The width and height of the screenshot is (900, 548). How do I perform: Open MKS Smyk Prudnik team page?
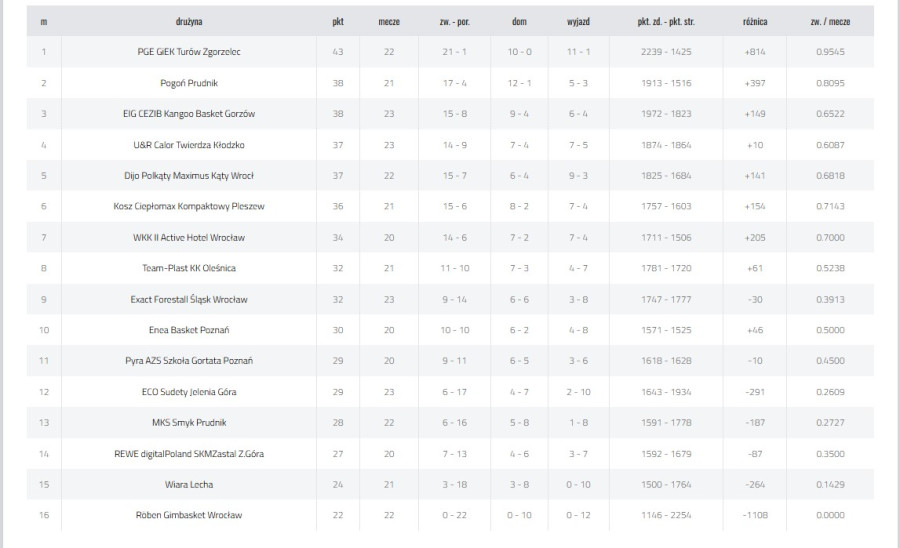point(189,423)
